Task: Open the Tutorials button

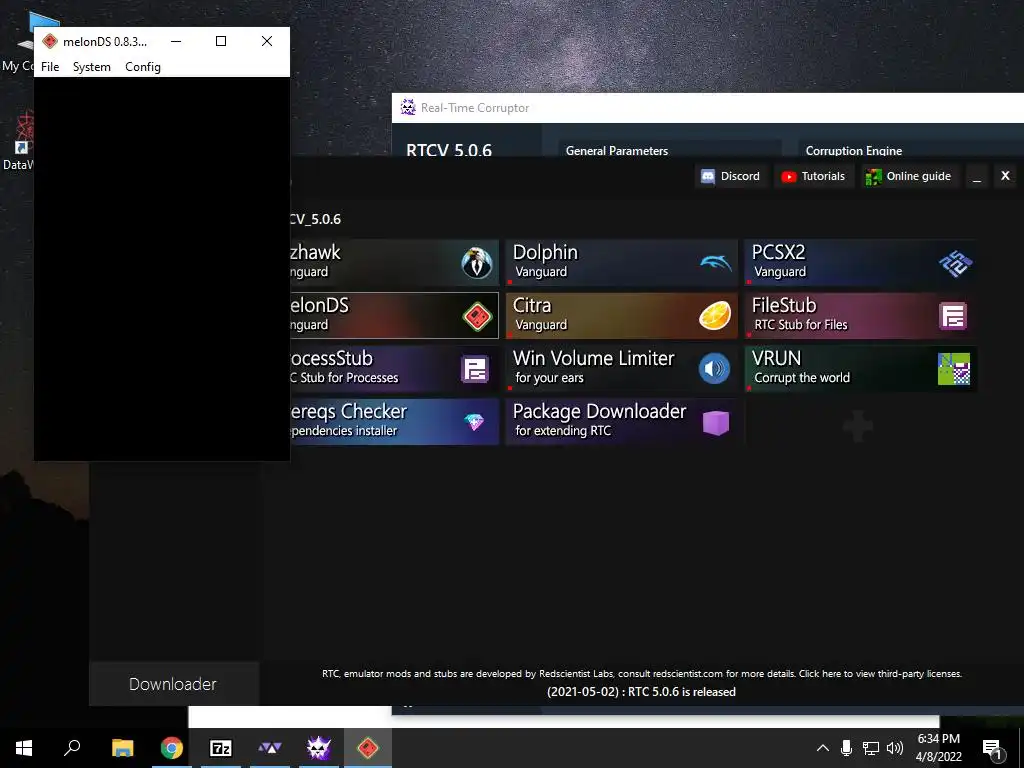Action: coord(814,176)
